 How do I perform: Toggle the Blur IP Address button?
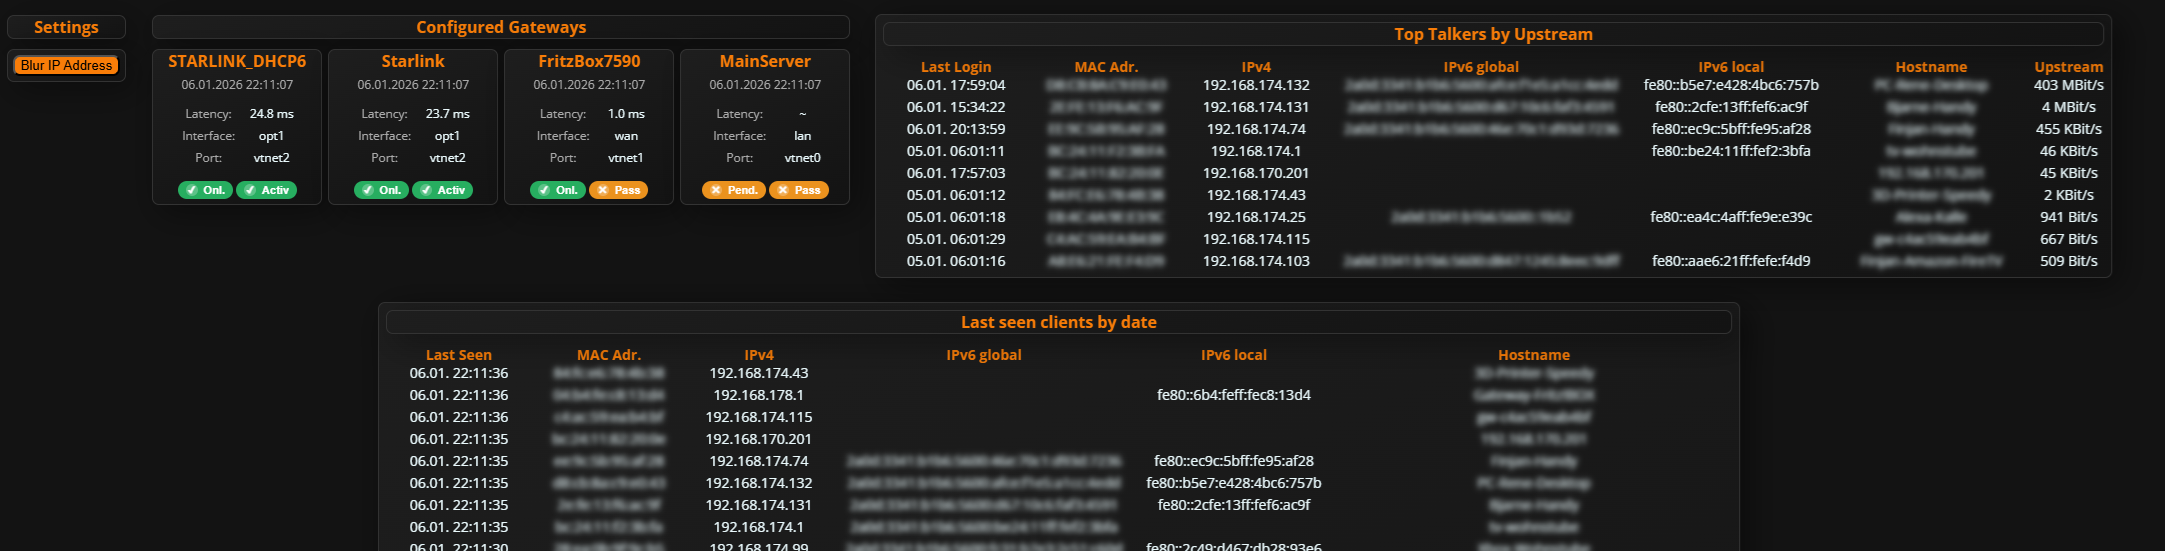coord(66,65)
